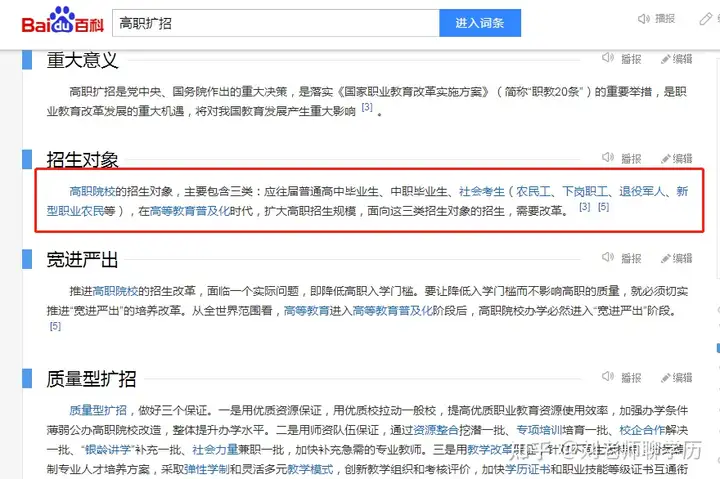Click the 进入词条 button
The width and height of the screenshot is (720, 479).
point(480,23)
